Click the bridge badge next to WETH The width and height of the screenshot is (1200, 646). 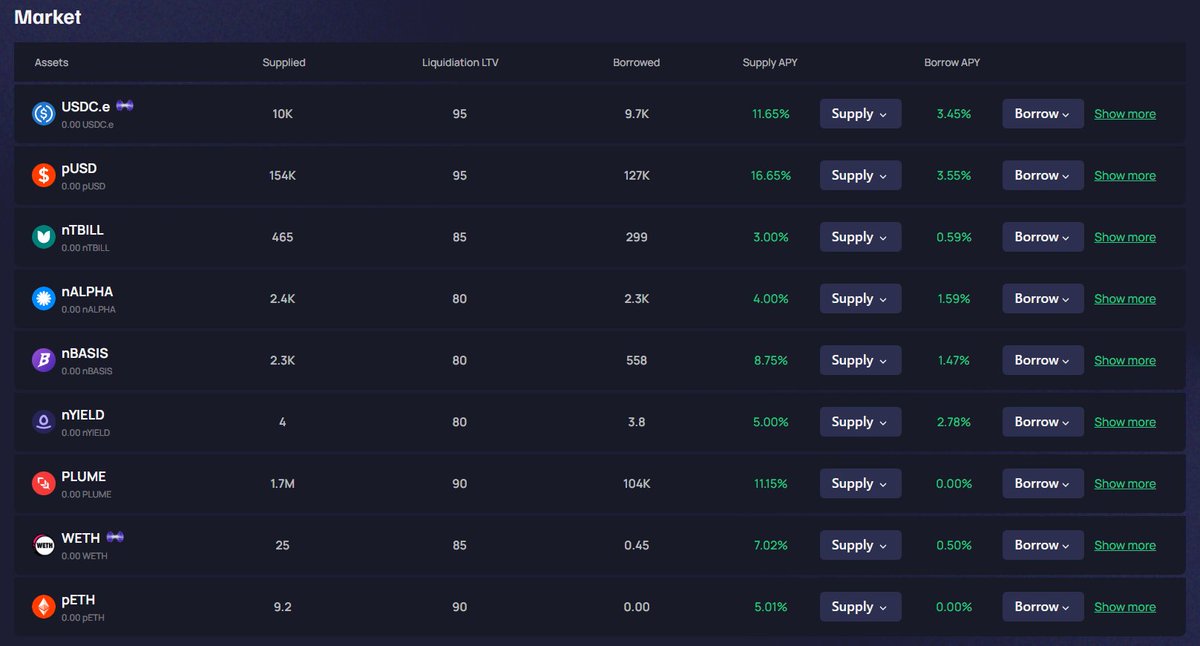point(115,538)
